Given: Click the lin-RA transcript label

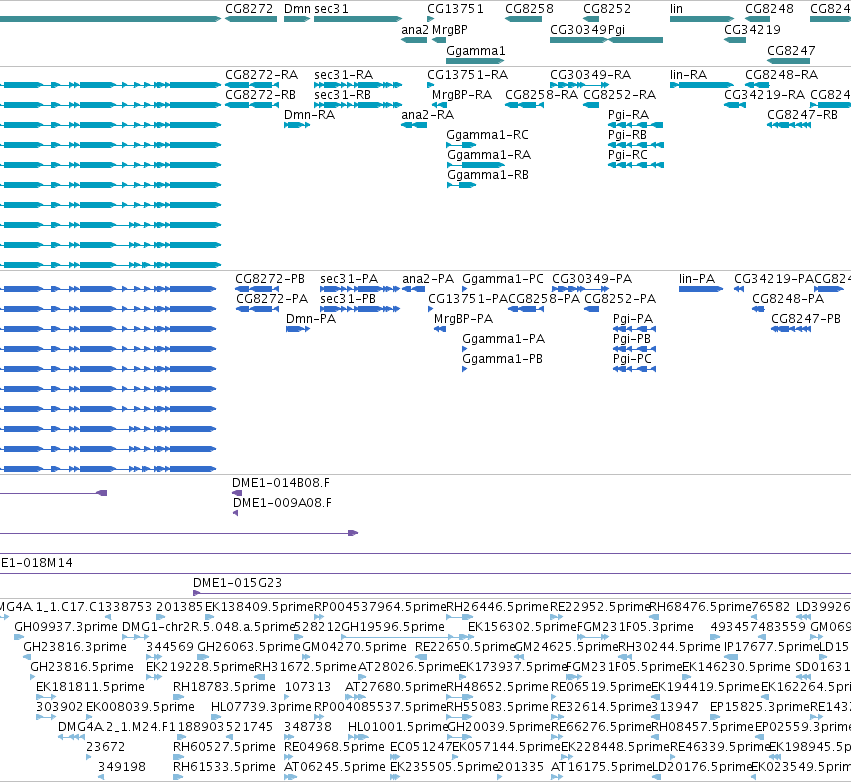Looking at the screenshot, I should (689, 75).
